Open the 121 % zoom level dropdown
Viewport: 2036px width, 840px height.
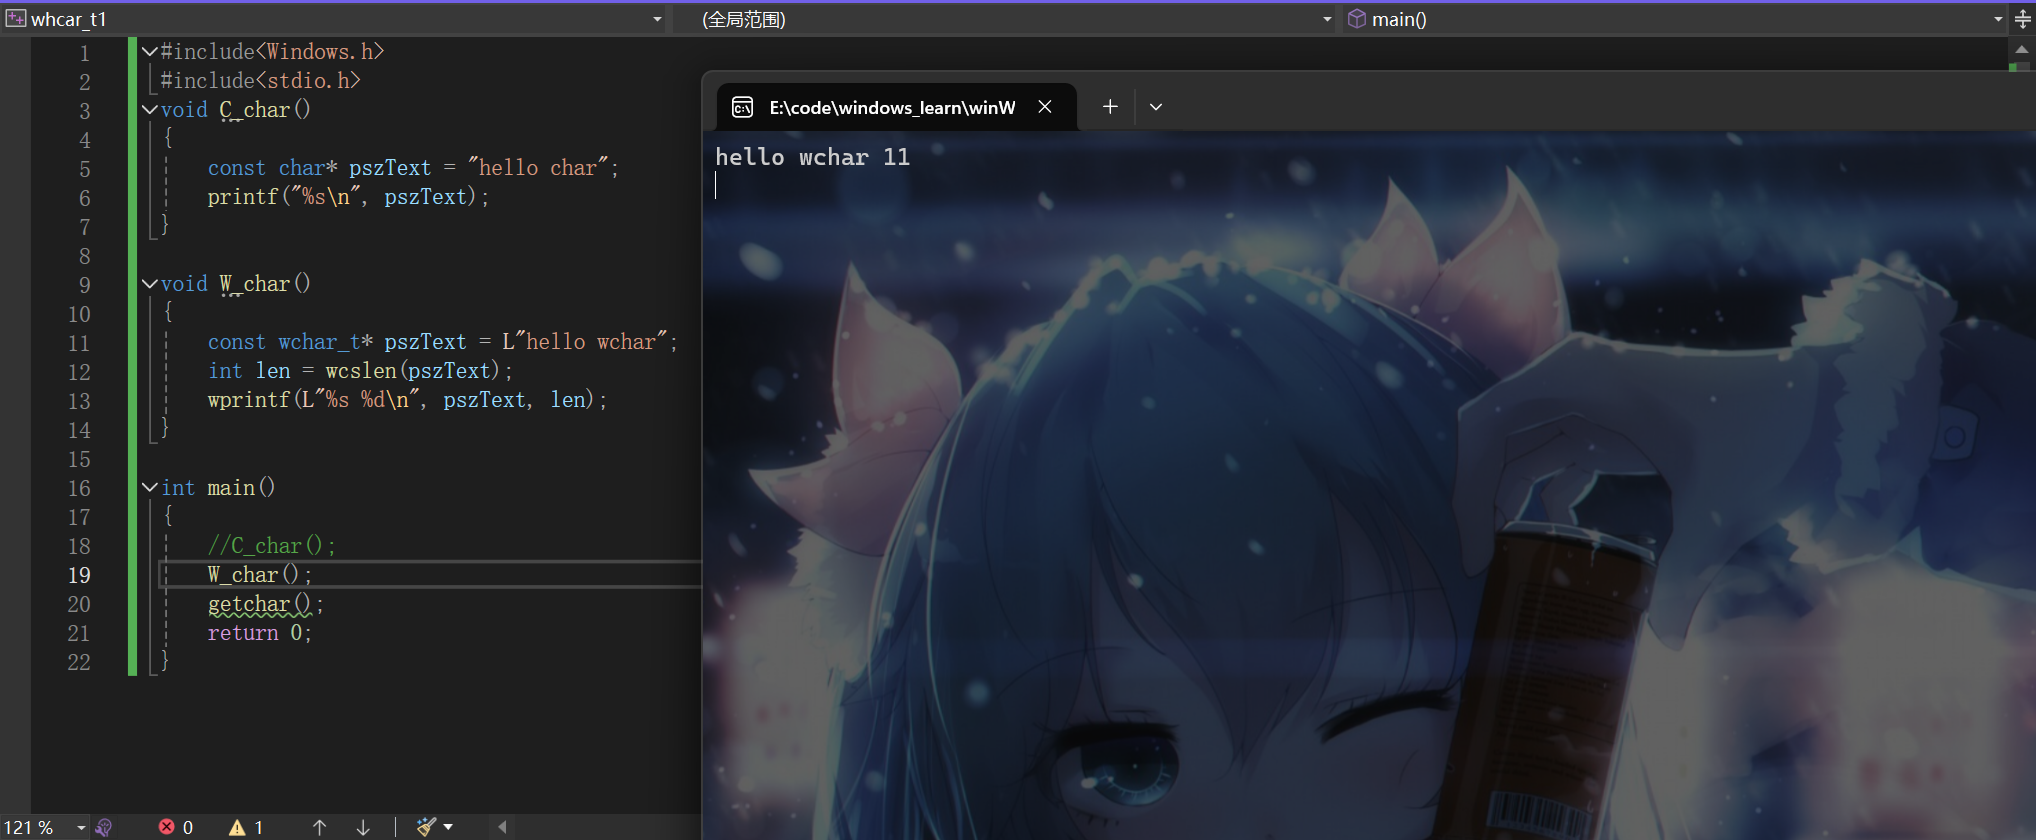coord(82,827)
